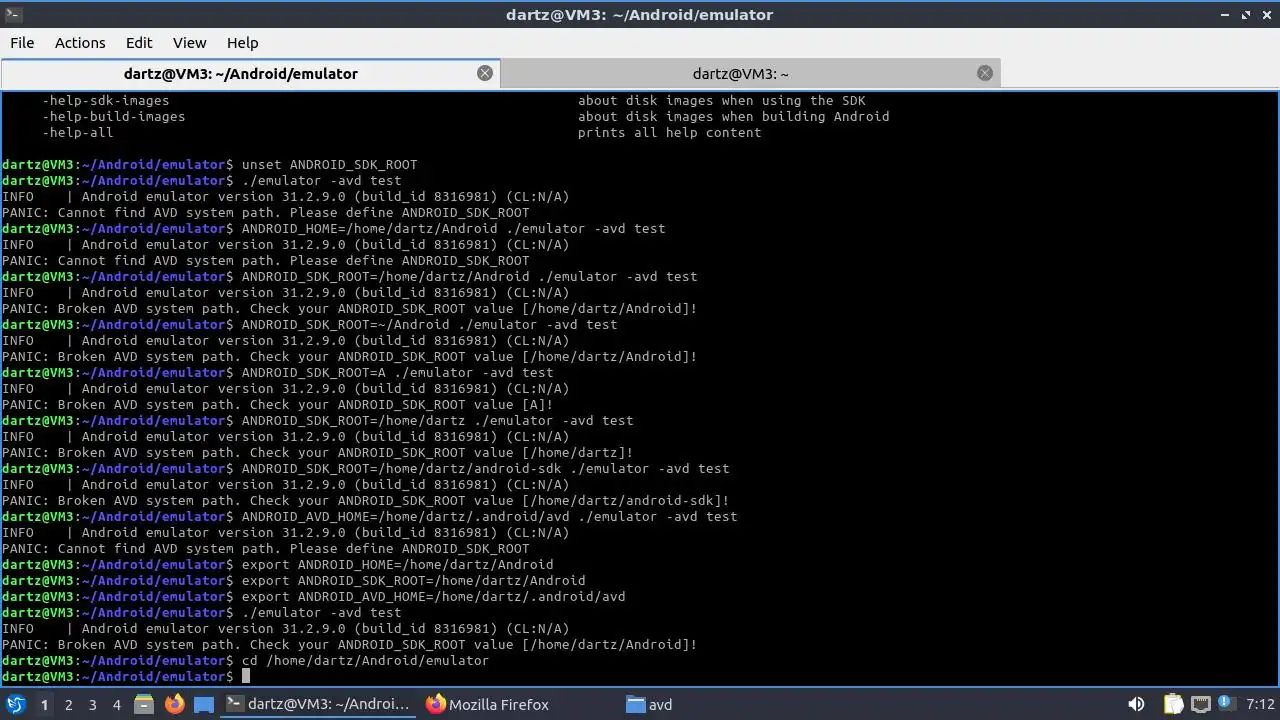Open the View menu
This screenshot has height=720, width=1280.
[x=189, y=43]
